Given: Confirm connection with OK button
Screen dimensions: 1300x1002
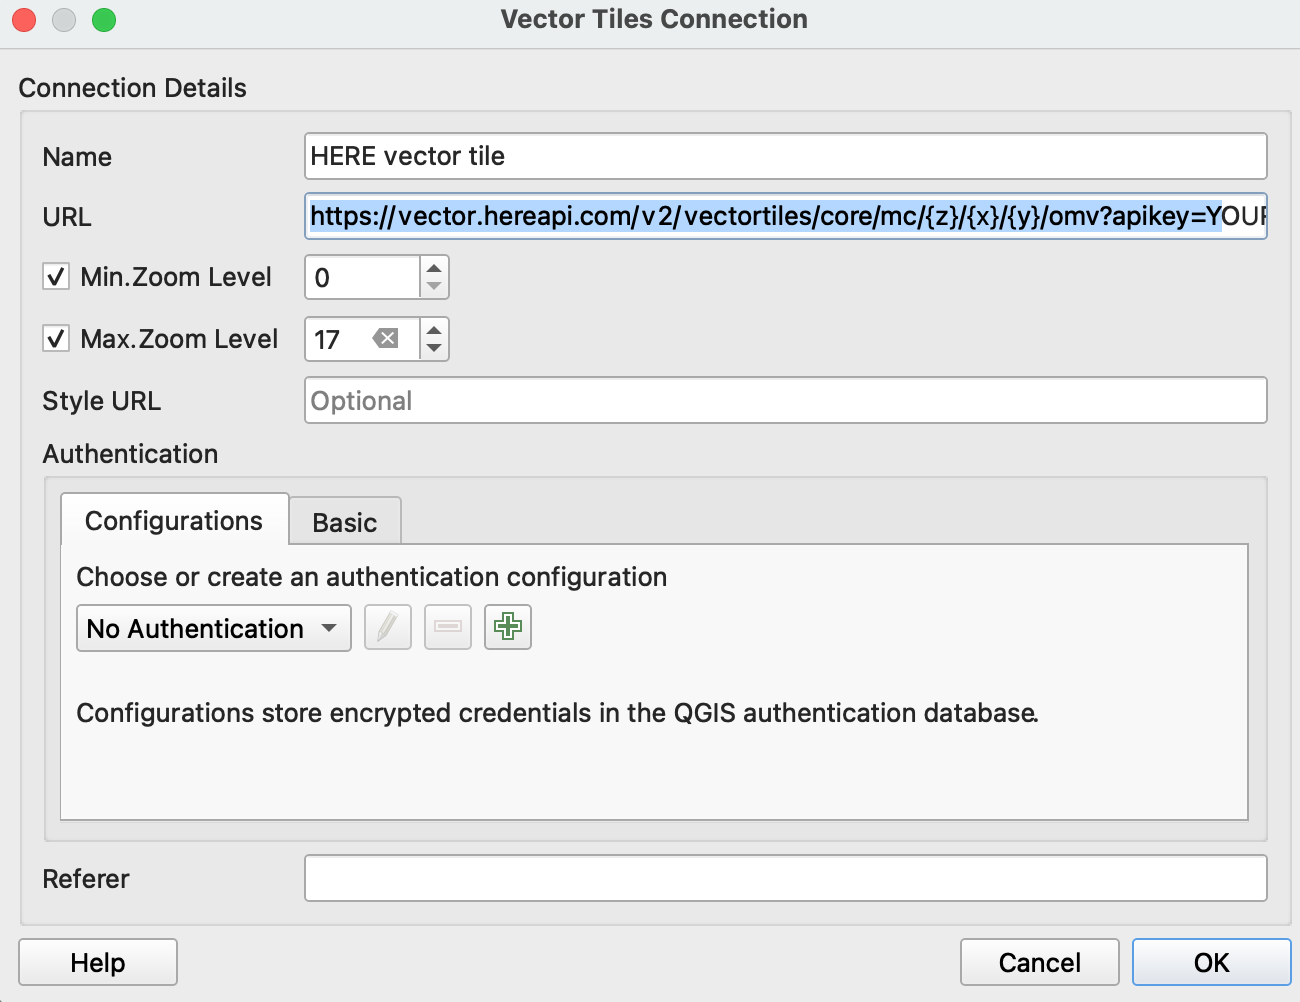Looking at the screenshot, I should tap(1212, 962).
